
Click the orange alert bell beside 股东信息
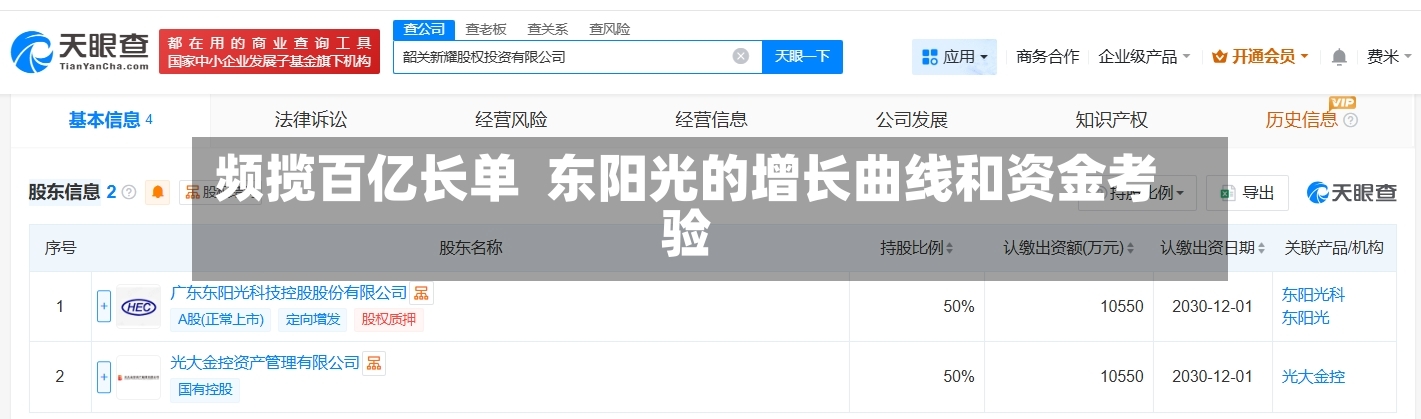pyautogui.click(x=157, y=192)
